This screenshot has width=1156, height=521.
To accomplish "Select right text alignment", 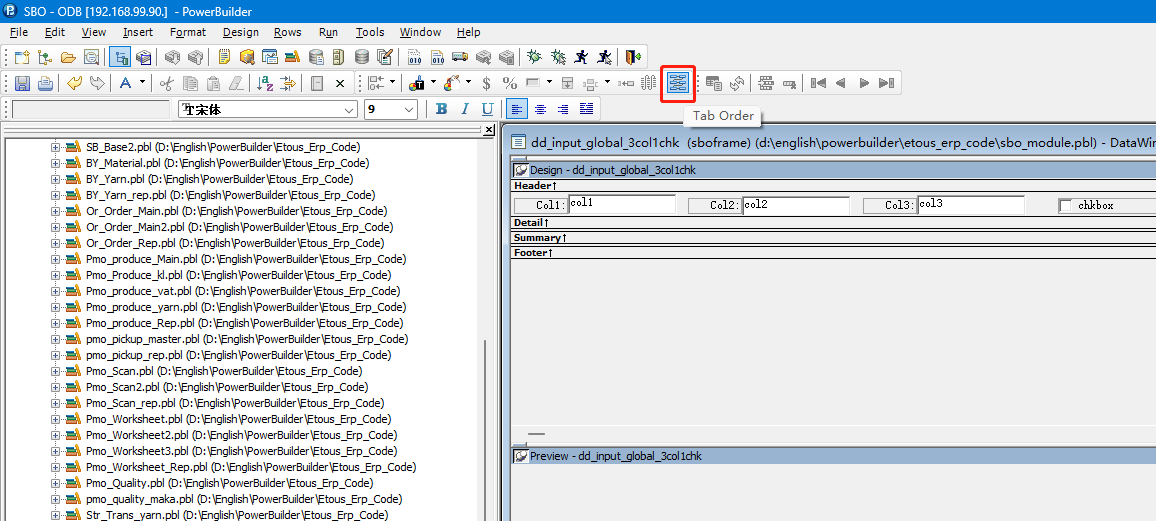I will tap(563, 109).
